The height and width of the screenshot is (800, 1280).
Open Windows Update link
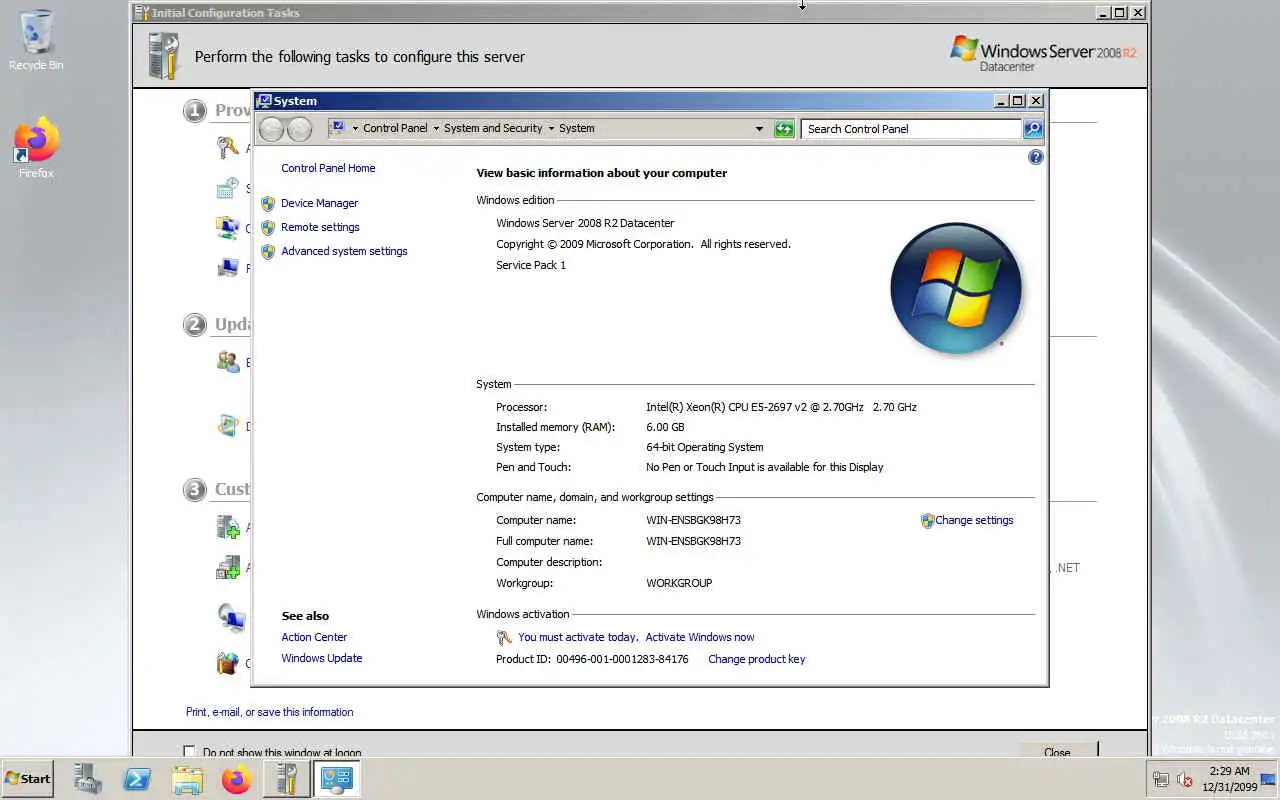click(x=321, y=658)
